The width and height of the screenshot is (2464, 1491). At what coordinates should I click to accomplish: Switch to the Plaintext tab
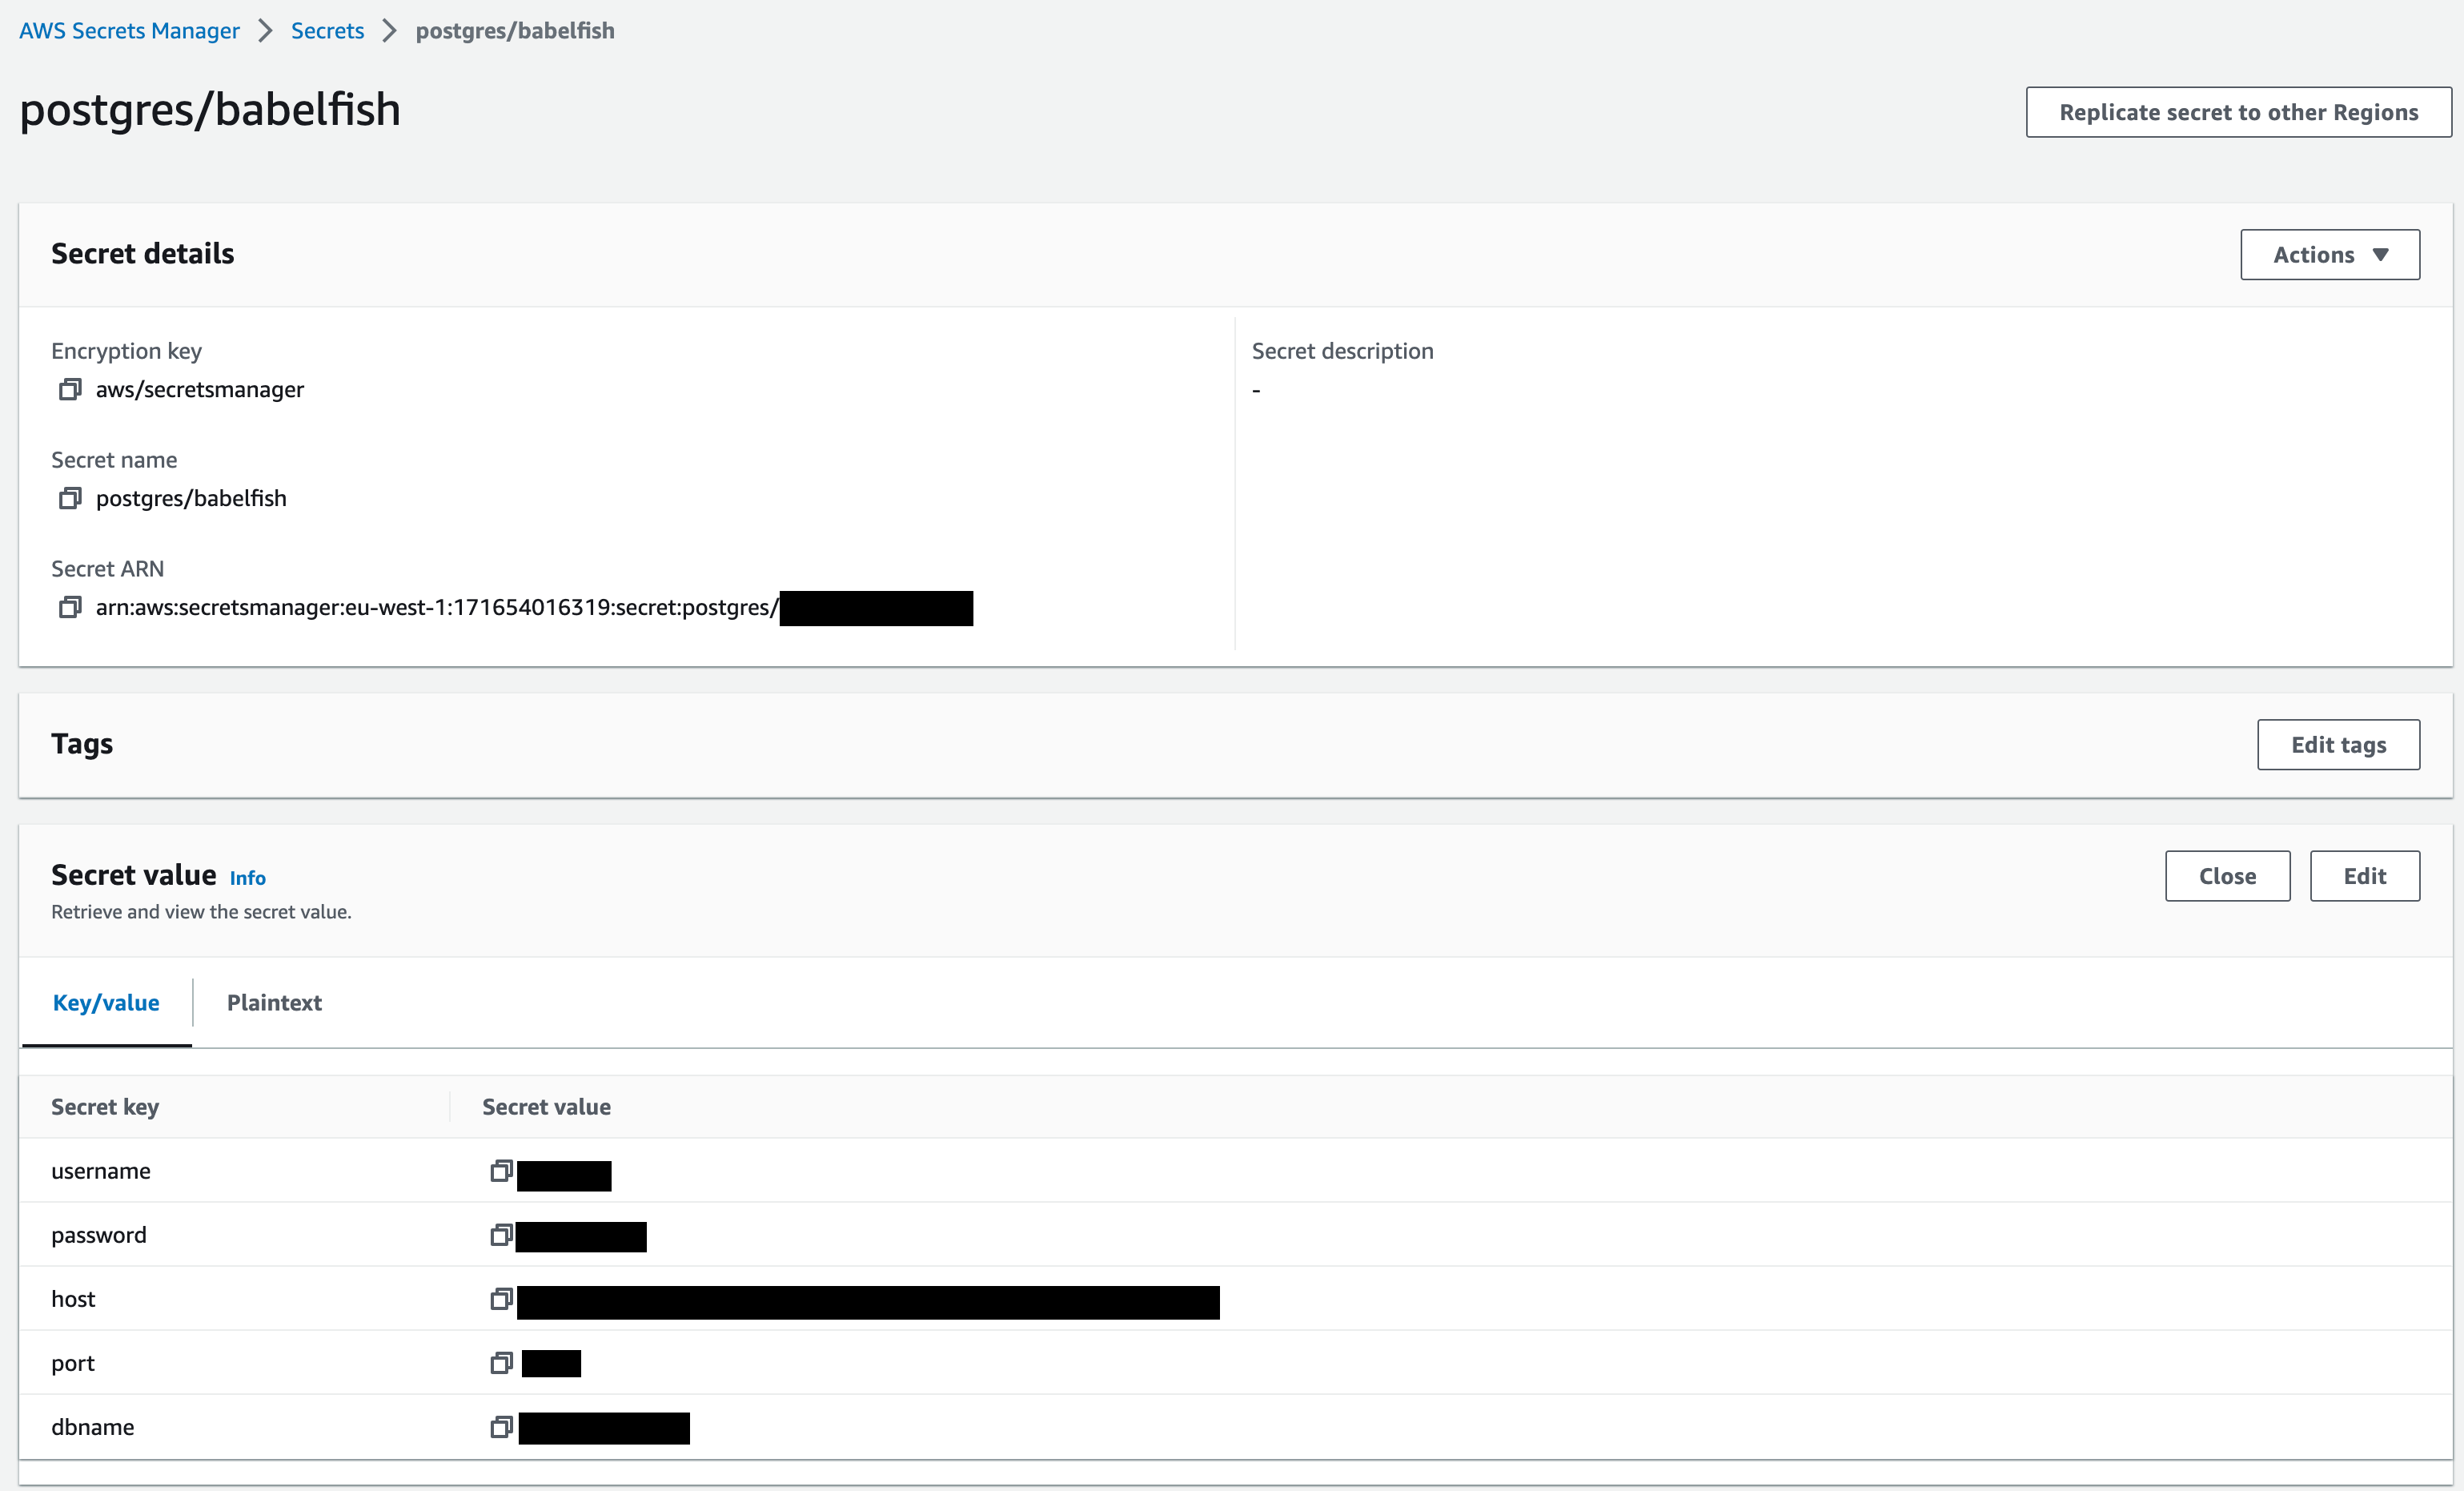[274, 1003]
